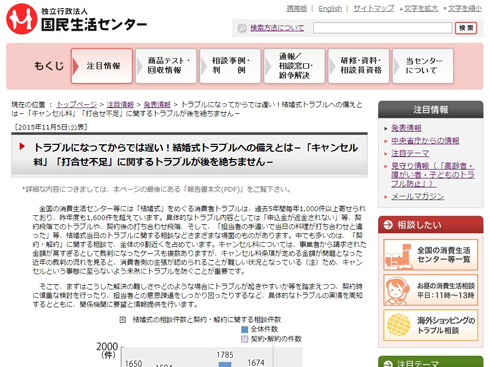Screen dimensions: 490x367
Task: Open the 携帯版 mobile site link
Action: (297, 9)
